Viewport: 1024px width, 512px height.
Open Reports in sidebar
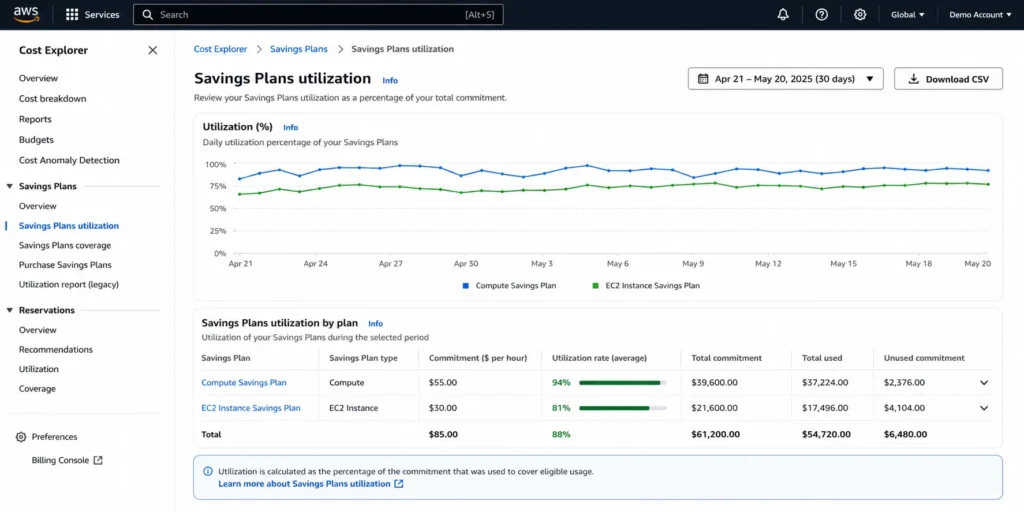point(35,120)
